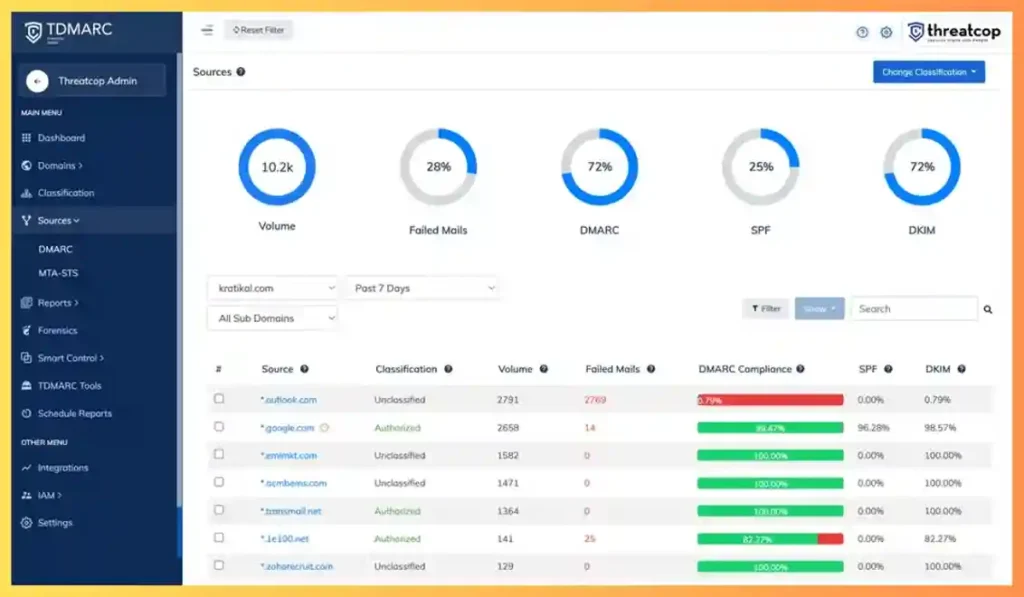The width and height of the screenshot is (1024, 597).
Task: Click the Failed Mails column help icon
Action: tap(651, 369)
